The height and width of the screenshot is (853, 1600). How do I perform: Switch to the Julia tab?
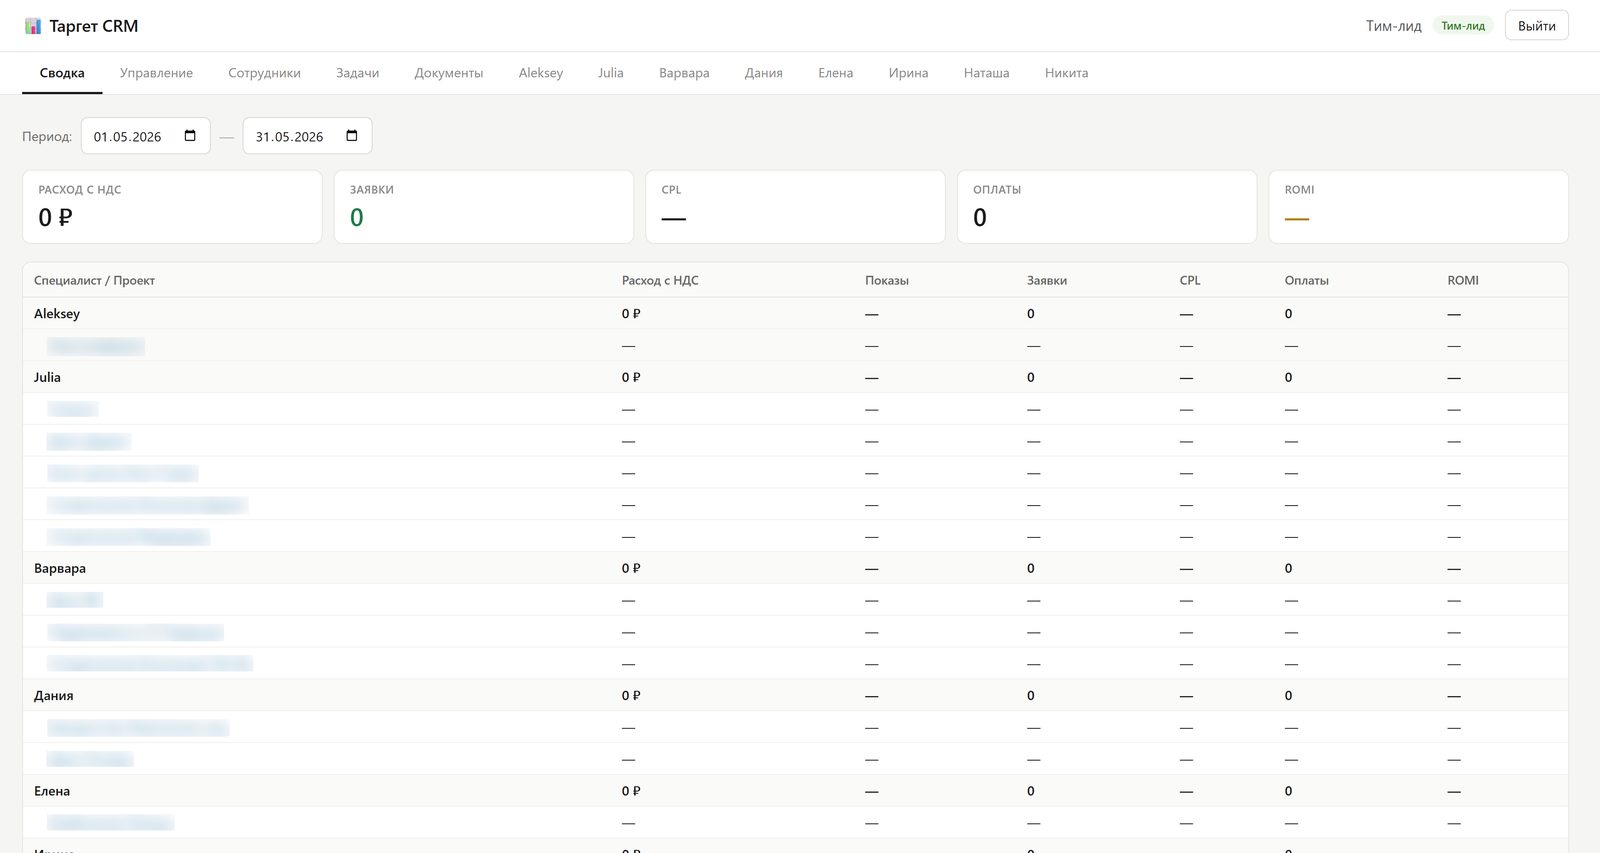pyautogui.click(x=611, y=73)
